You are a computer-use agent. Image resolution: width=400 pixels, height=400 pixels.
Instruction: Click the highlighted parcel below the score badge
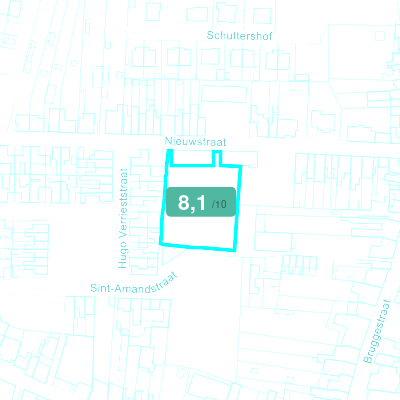199,232
